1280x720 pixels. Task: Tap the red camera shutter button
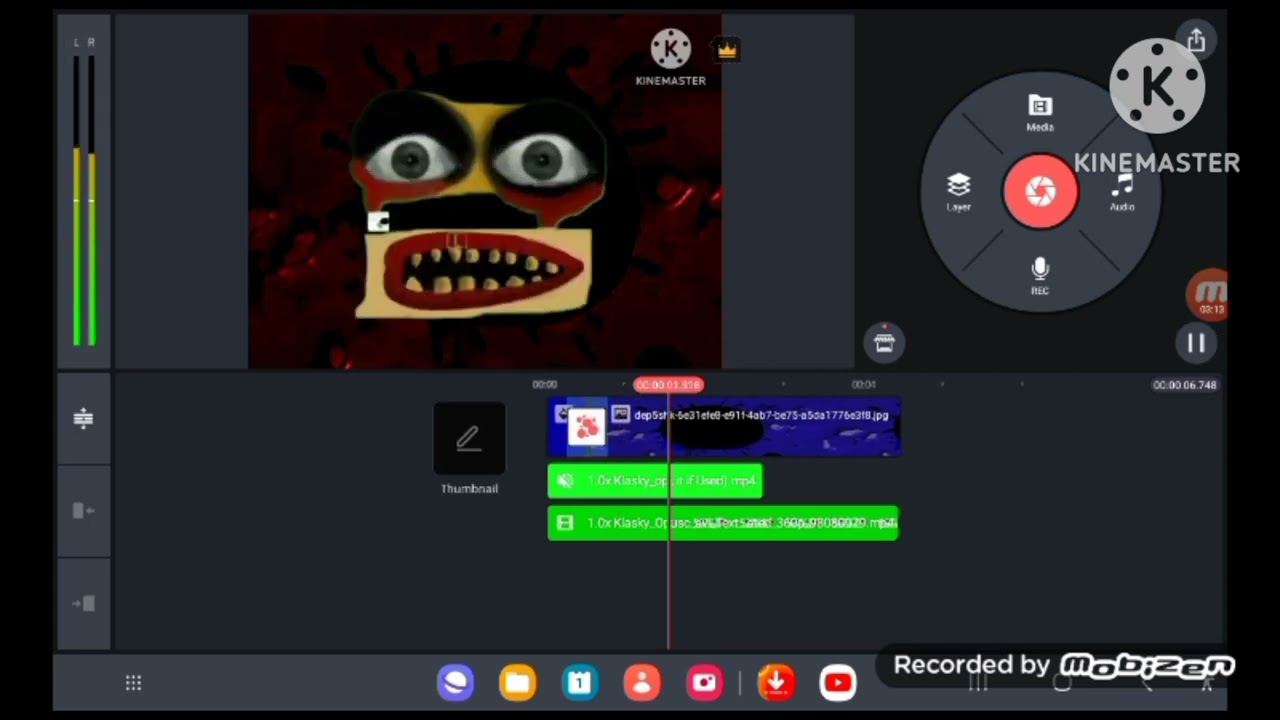pos(1040,190)
